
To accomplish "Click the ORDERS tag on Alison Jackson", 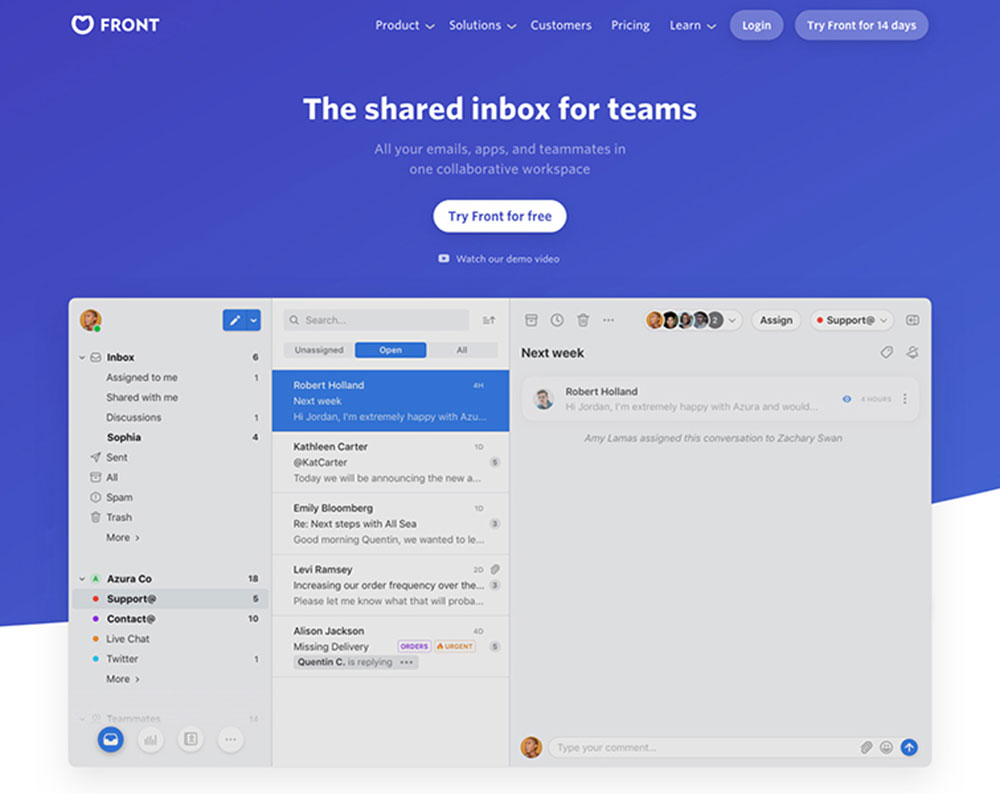I will (414, 647).
